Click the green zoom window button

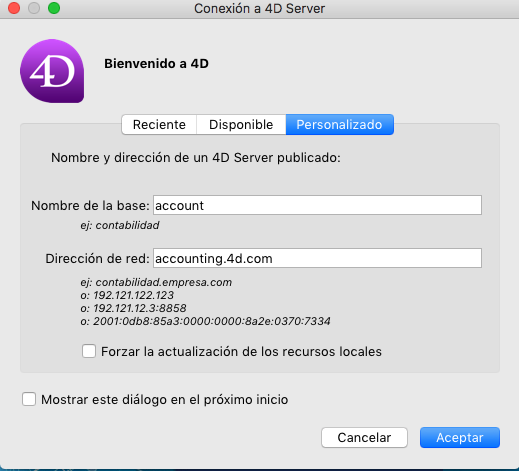tap(54, 8)
